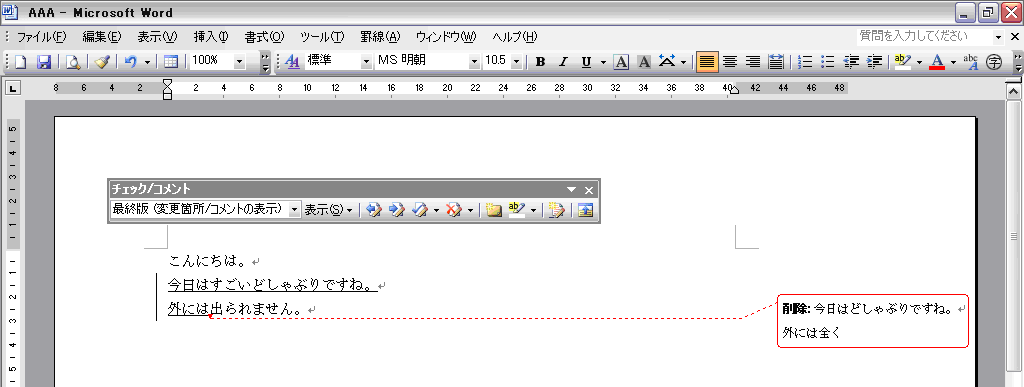Screen dimensions: 1024x387
Task: Open the 10.5 font size dropdown
Action: [516, 61]
